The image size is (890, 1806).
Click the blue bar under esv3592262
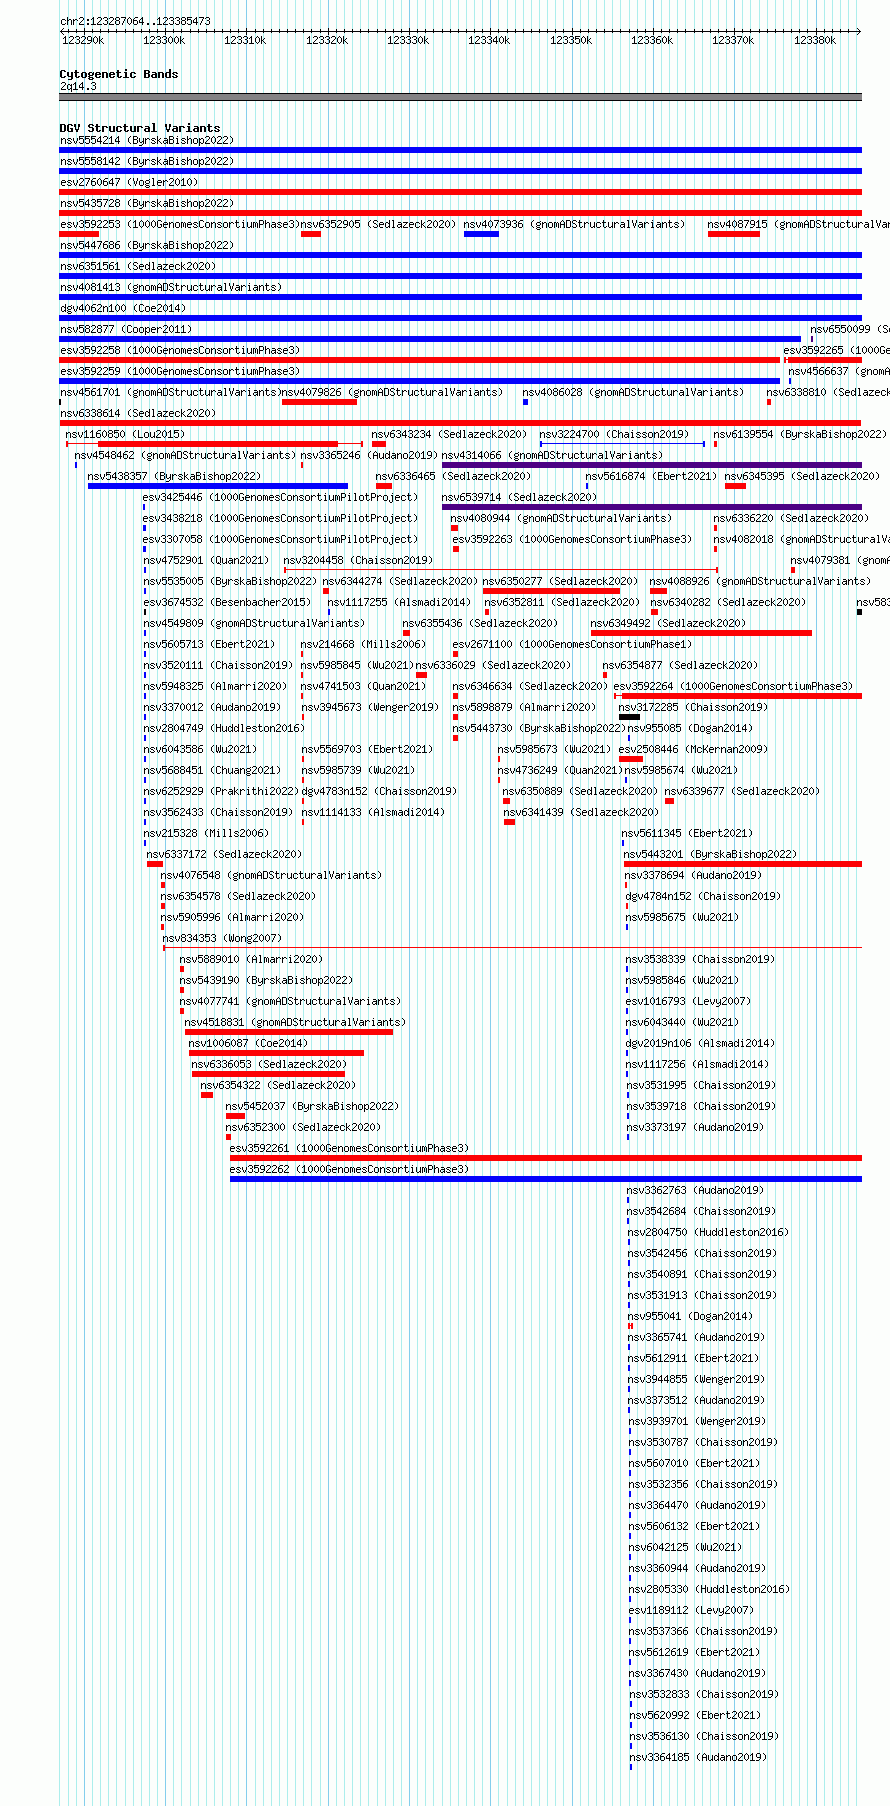pos(546,1179)
